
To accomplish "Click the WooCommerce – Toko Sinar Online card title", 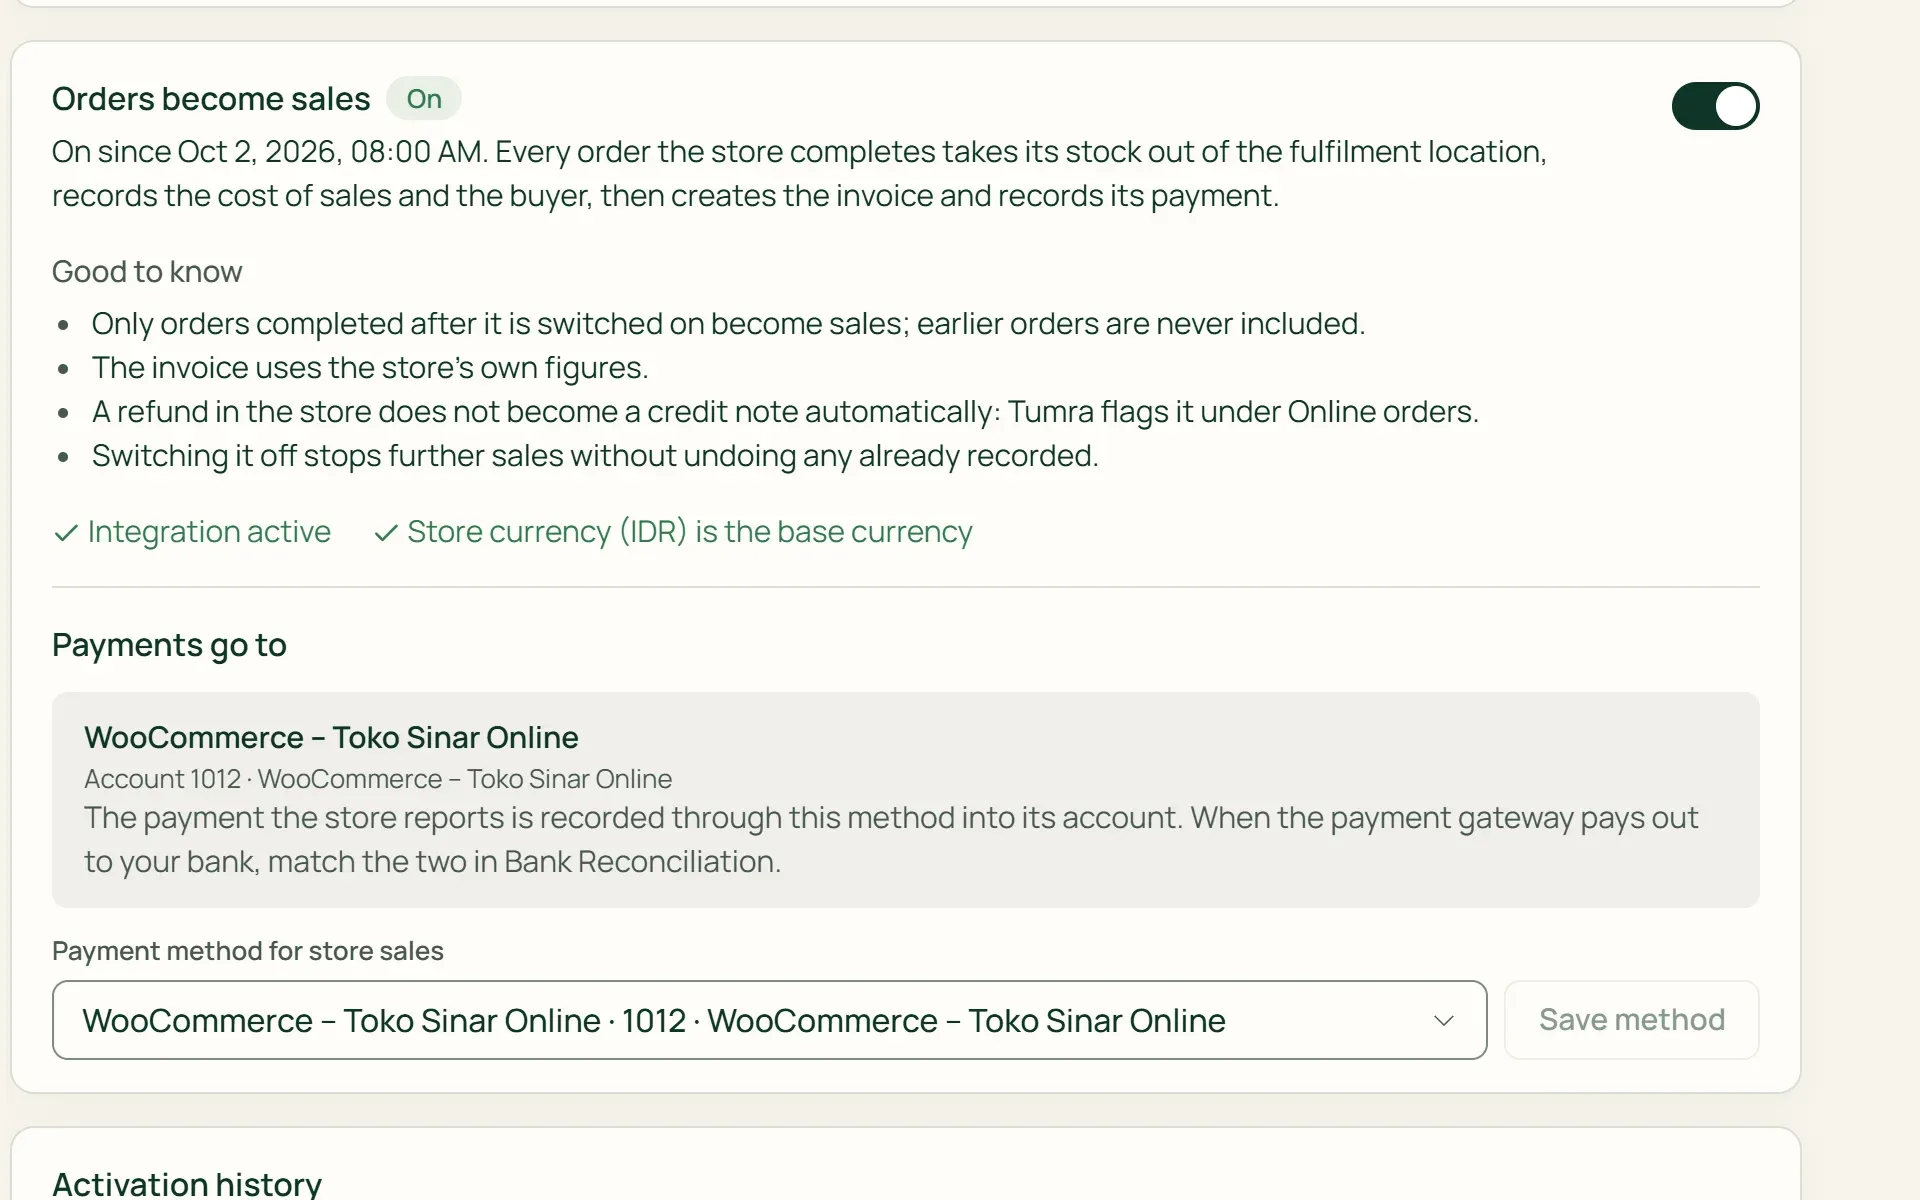I will (x=331, y=738).
